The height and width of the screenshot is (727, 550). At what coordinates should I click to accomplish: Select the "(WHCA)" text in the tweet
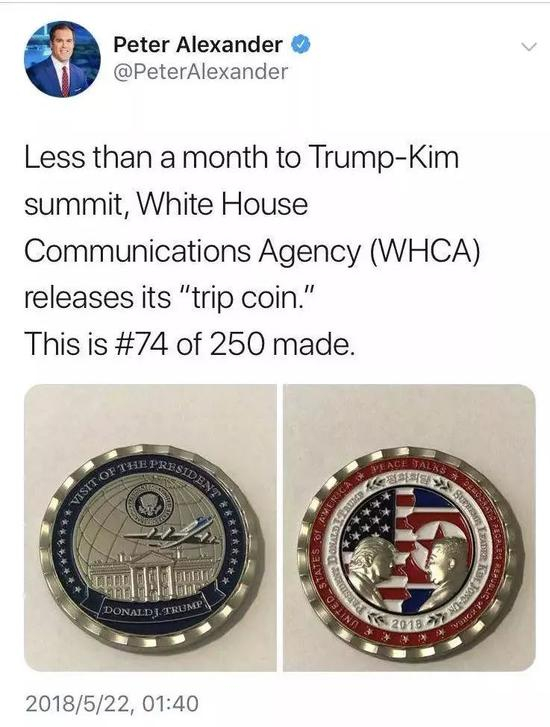coord(423,251)
